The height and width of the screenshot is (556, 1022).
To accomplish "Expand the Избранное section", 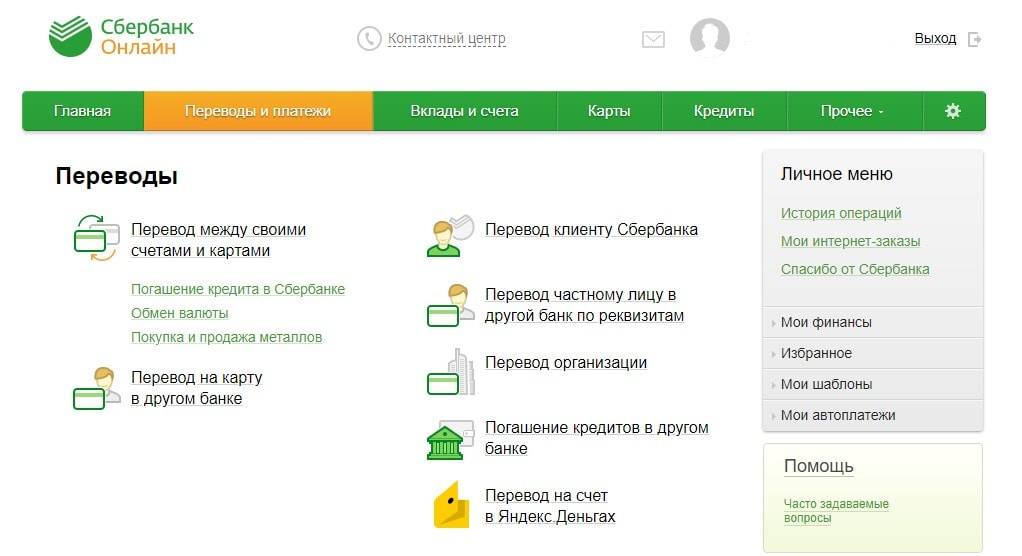I will pyautogui.click(x=816, y=353).
